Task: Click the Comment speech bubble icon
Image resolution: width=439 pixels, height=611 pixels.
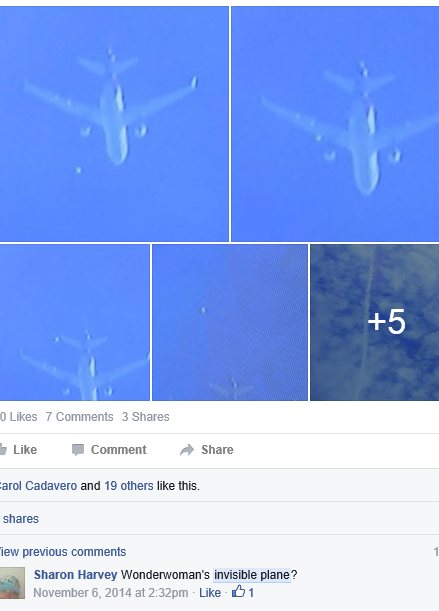Action: point(78,450)
